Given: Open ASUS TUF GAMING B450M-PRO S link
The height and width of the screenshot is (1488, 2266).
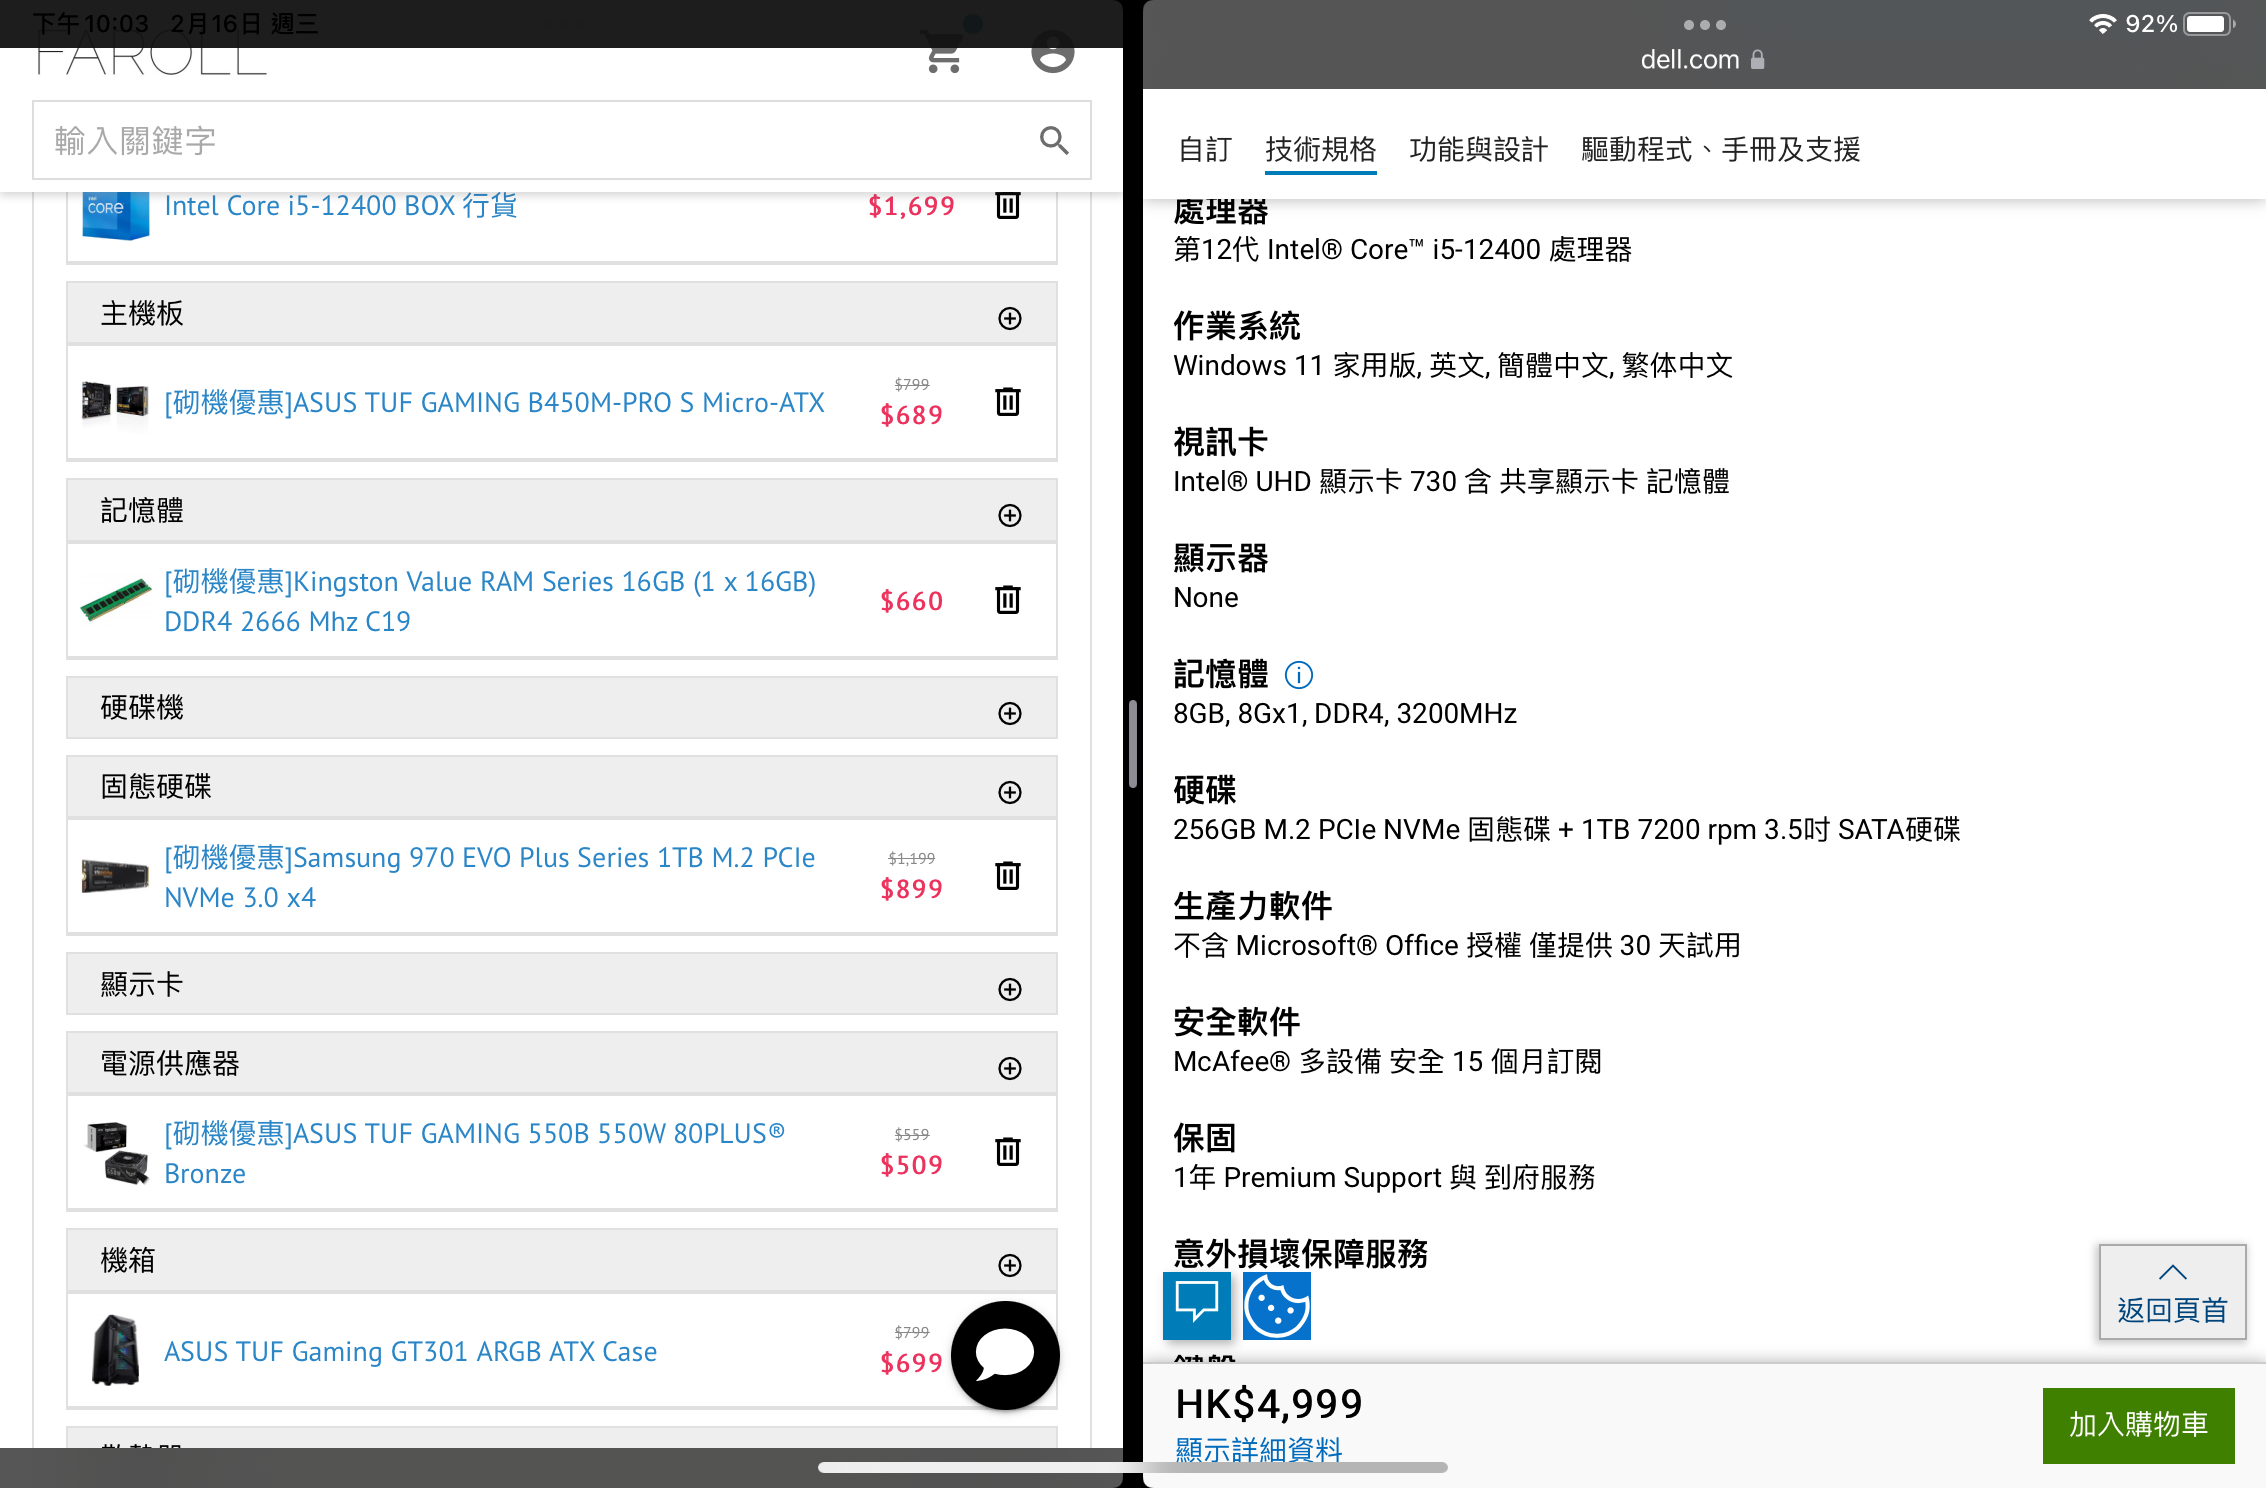Looking at the screenshot, I should point(494,402).
